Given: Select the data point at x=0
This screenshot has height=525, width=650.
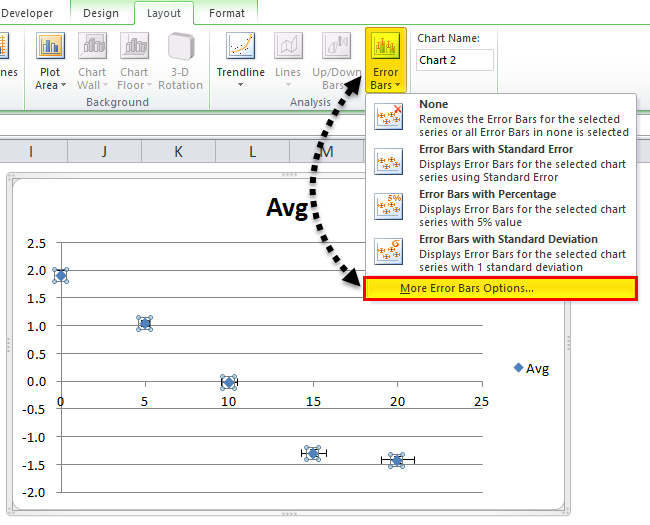Looking at the screenshot, I should (x=61, y=275).
